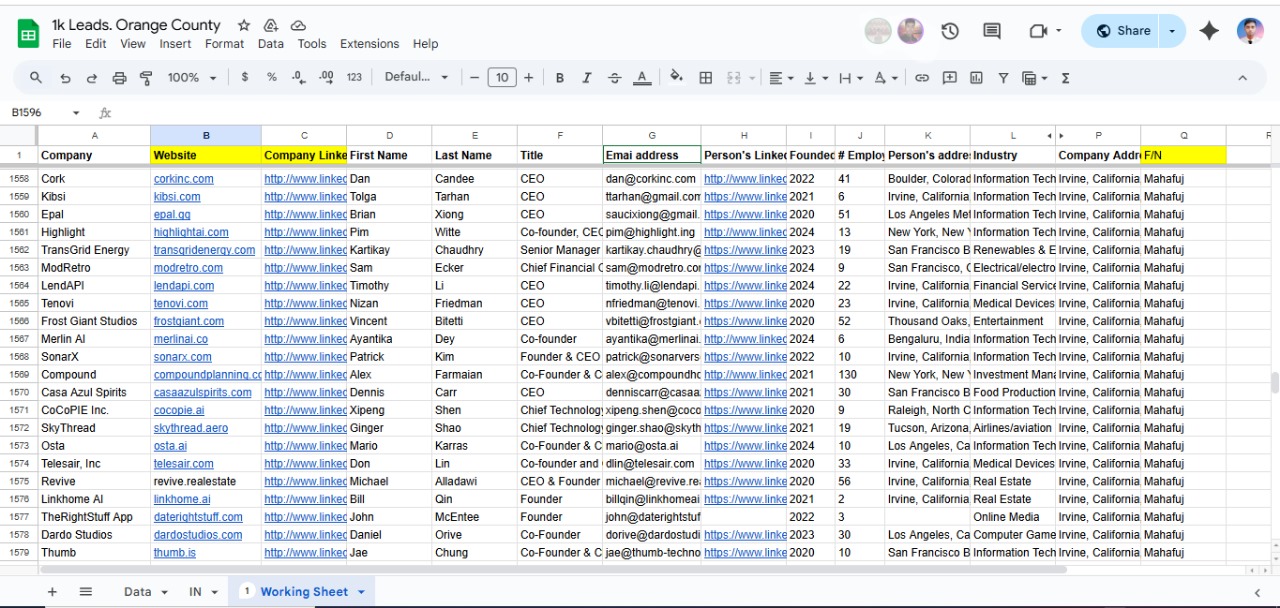Select column B header
The width and height of the screenshot is (1280, 608).
coord(206,135)
